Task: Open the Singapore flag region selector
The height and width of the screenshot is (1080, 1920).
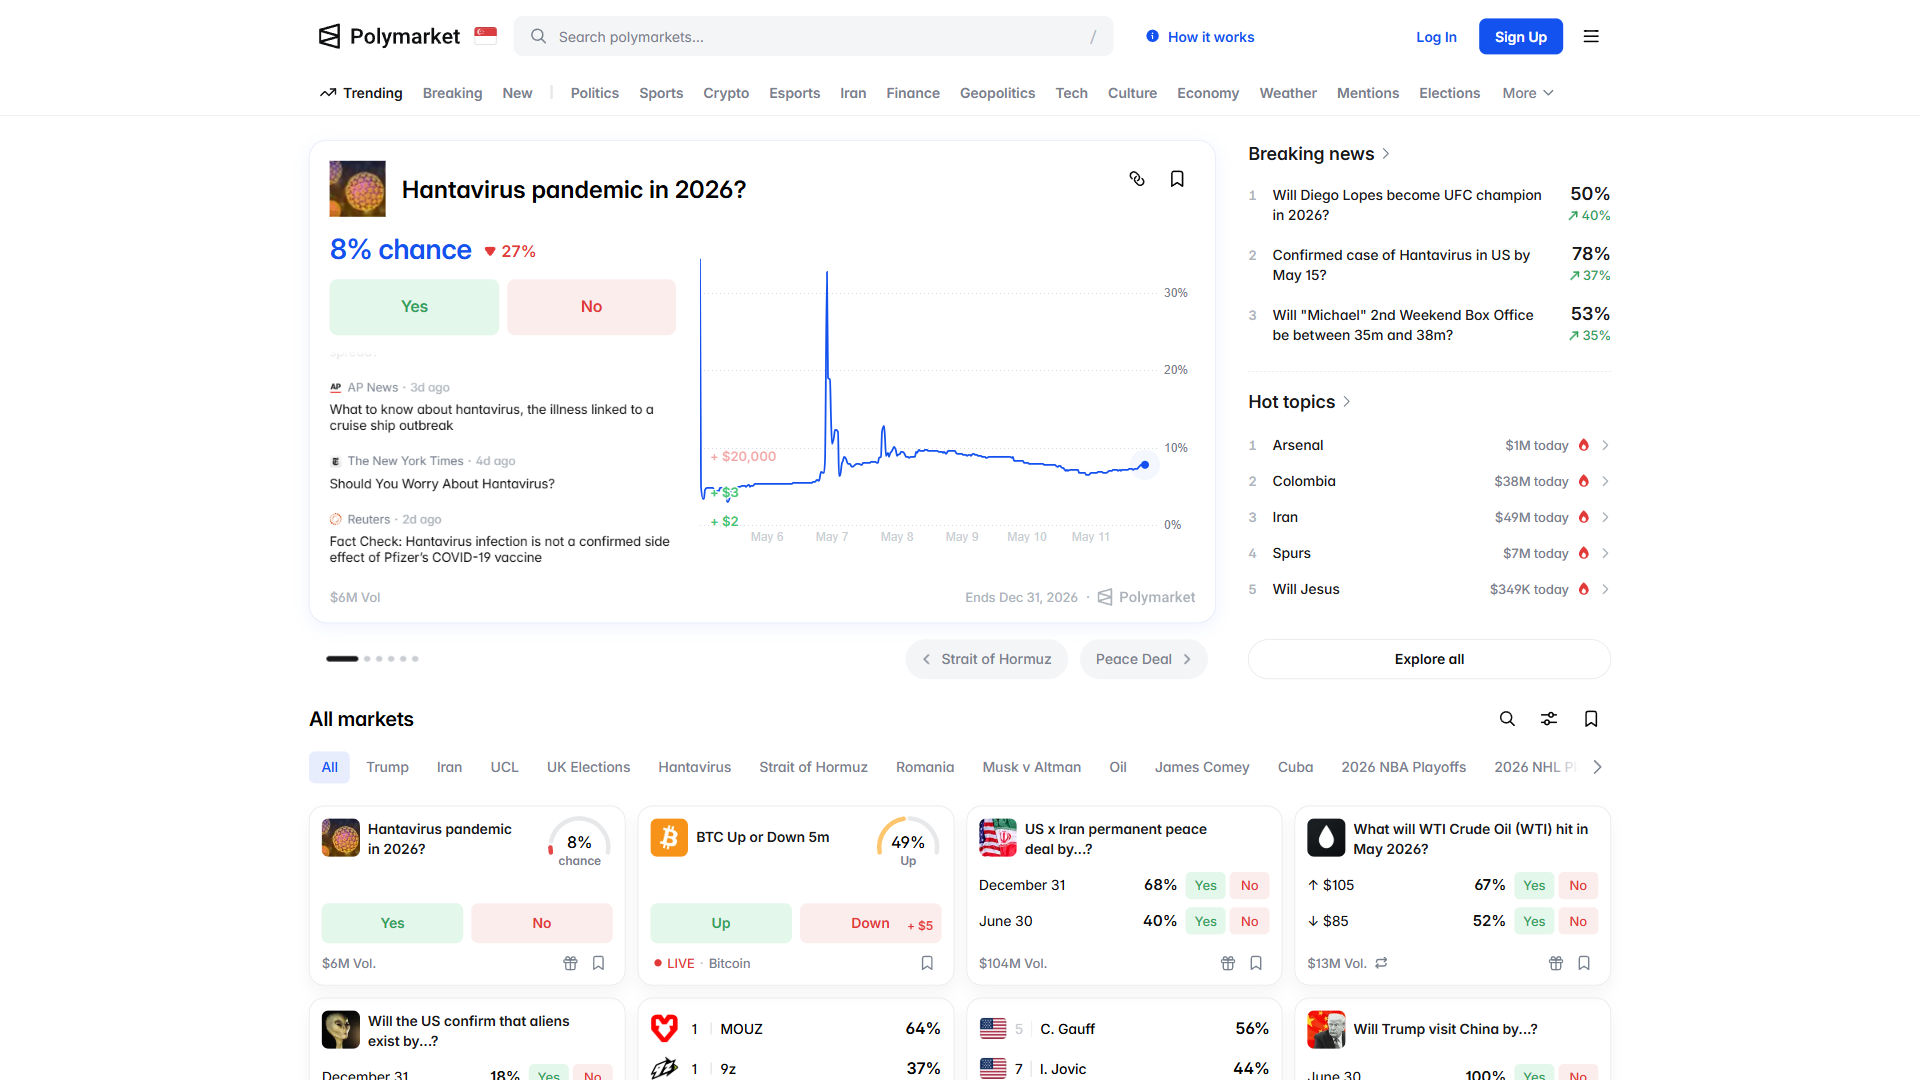Action: [x=486, y=36]
